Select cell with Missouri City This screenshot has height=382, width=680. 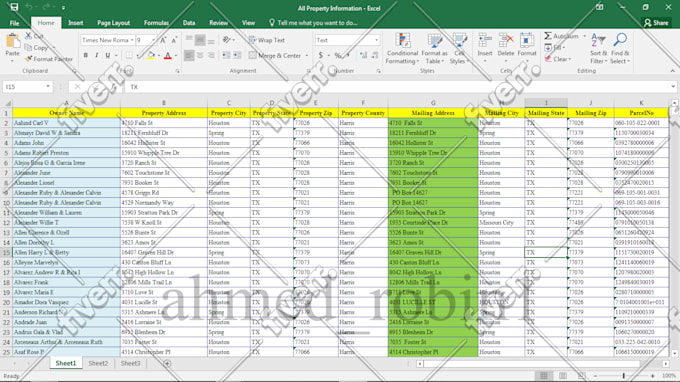(x=501, y=222)
